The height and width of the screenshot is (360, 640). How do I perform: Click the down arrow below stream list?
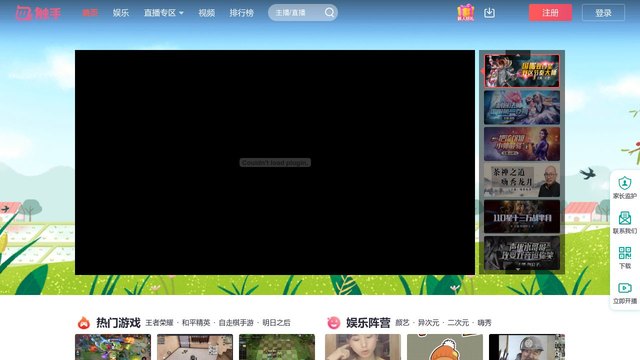pos(518,270)
